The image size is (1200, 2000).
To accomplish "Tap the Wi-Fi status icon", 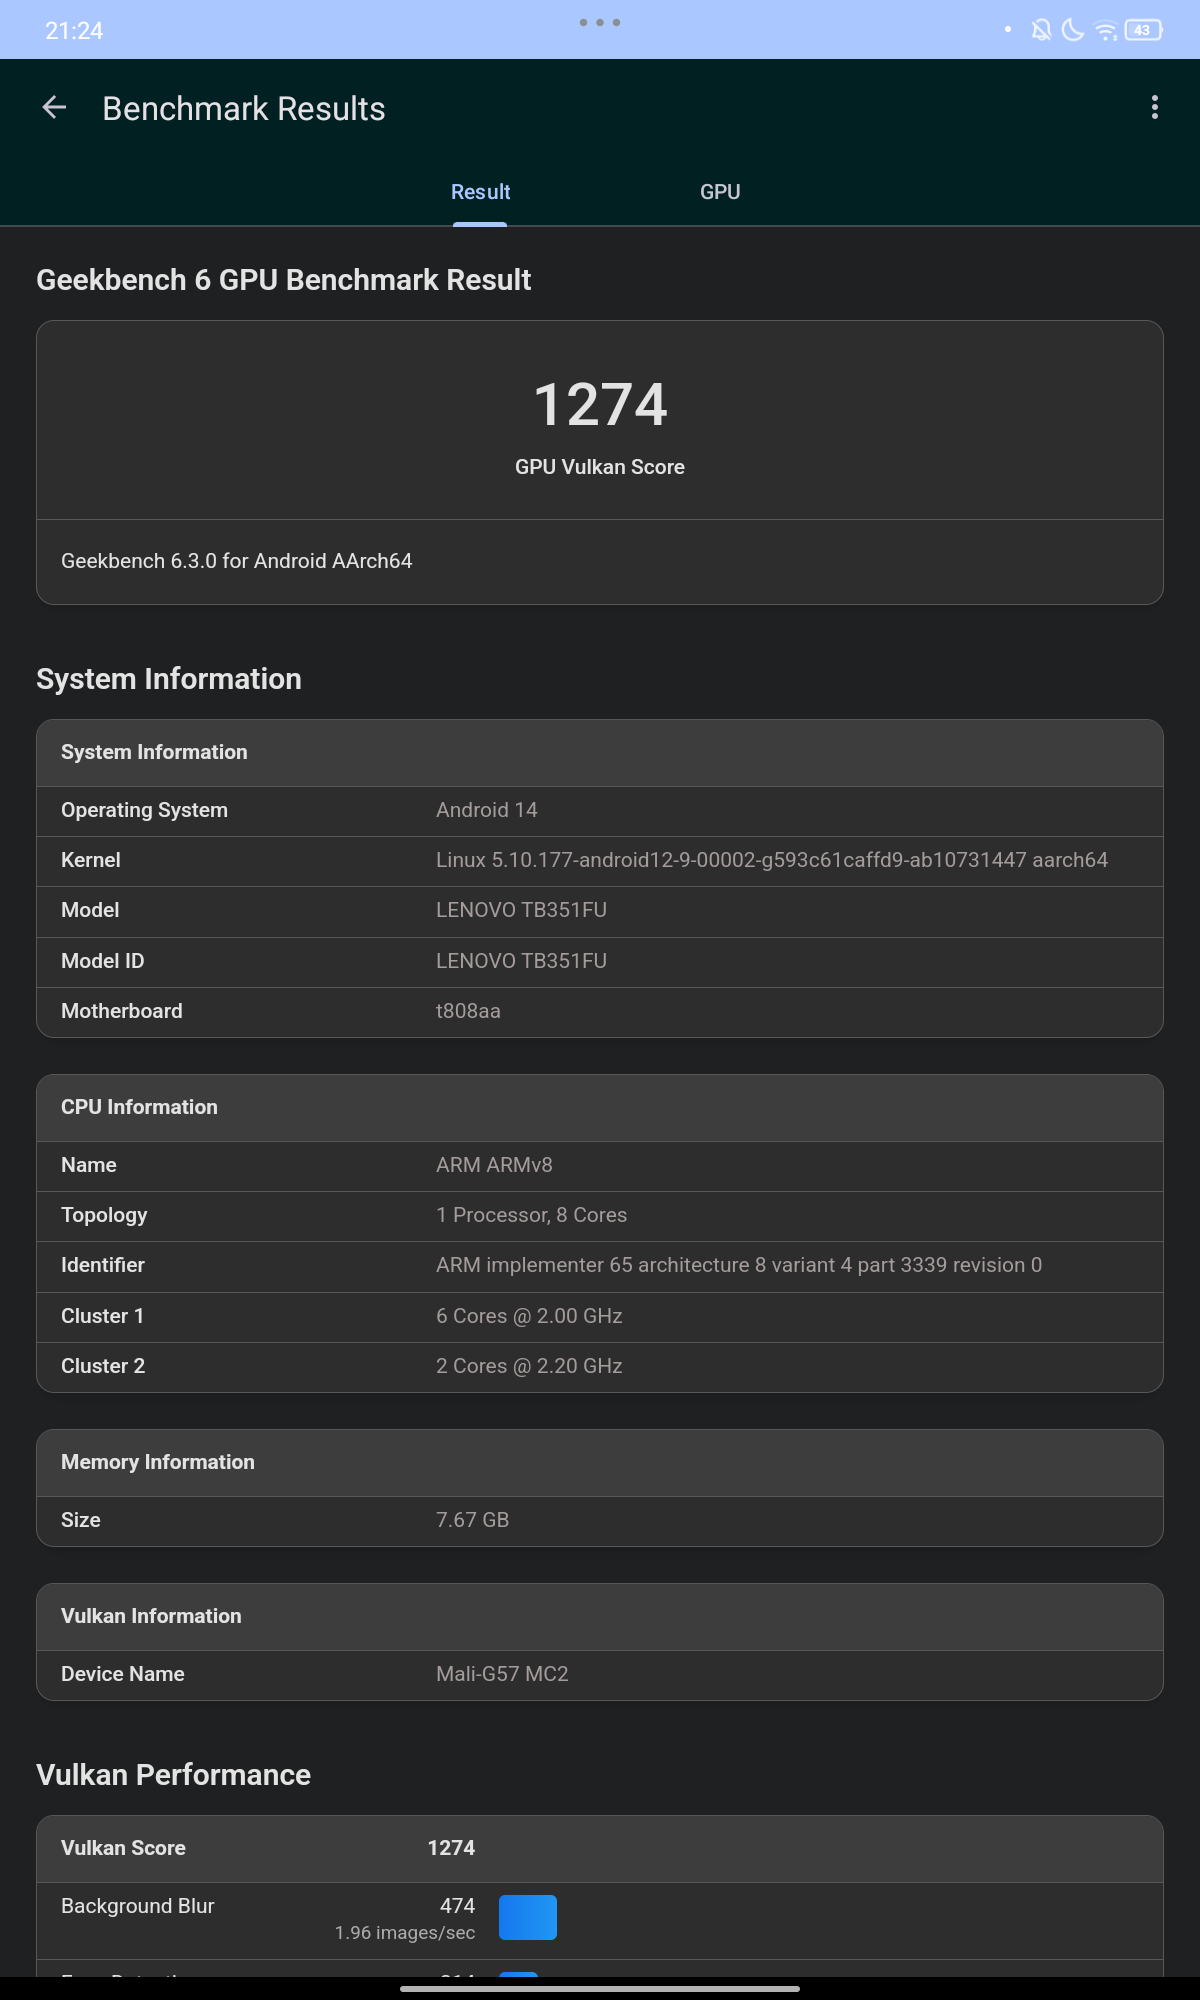I will coord(1105,31).
